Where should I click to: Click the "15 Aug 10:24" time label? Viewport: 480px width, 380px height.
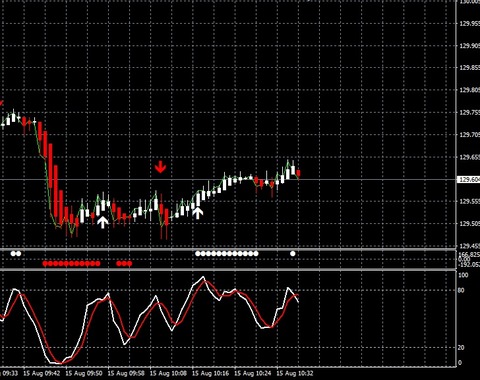(x=253, y=373)
